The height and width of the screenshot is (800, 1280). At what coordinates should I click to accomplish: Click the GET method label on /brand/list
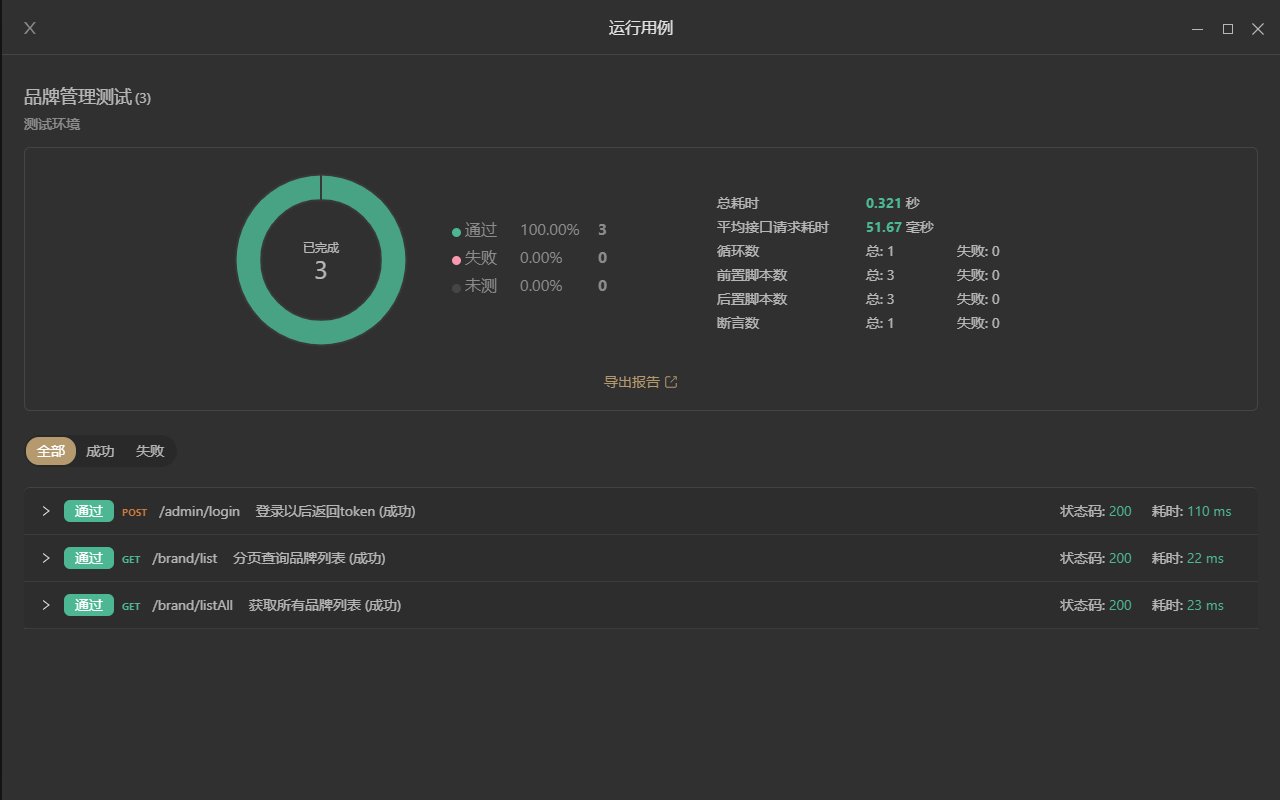(131, 558)
